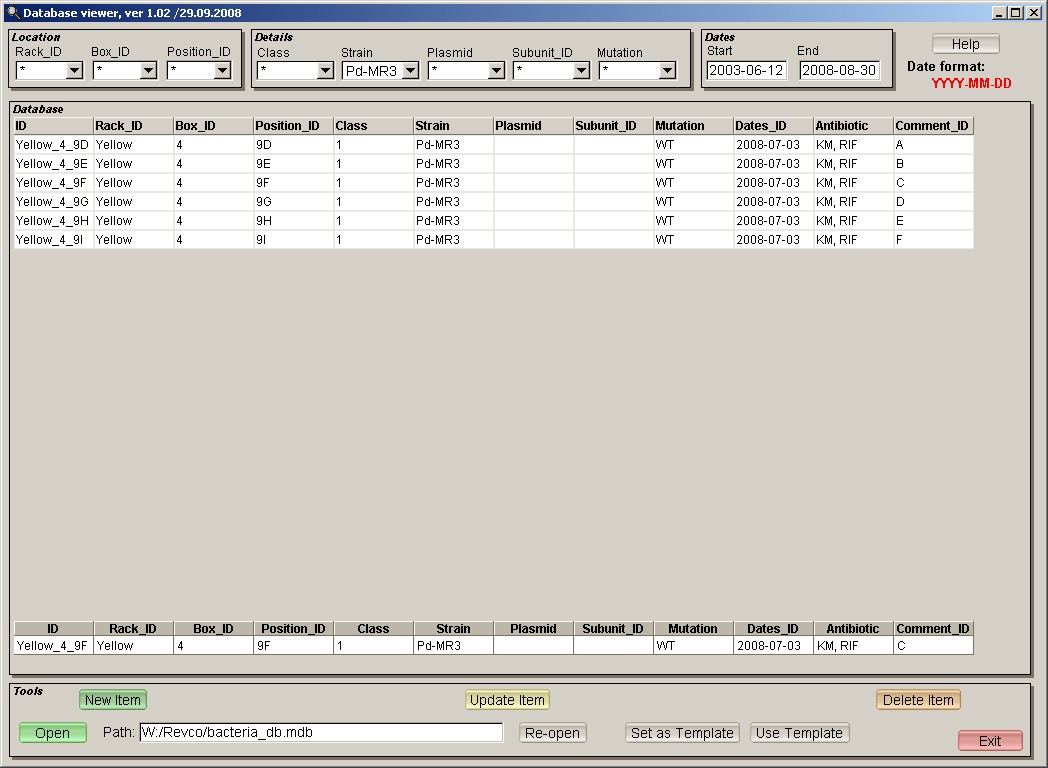1048x768 pixels.
Task: Click the top Class column header
Action: coord(374,126)
